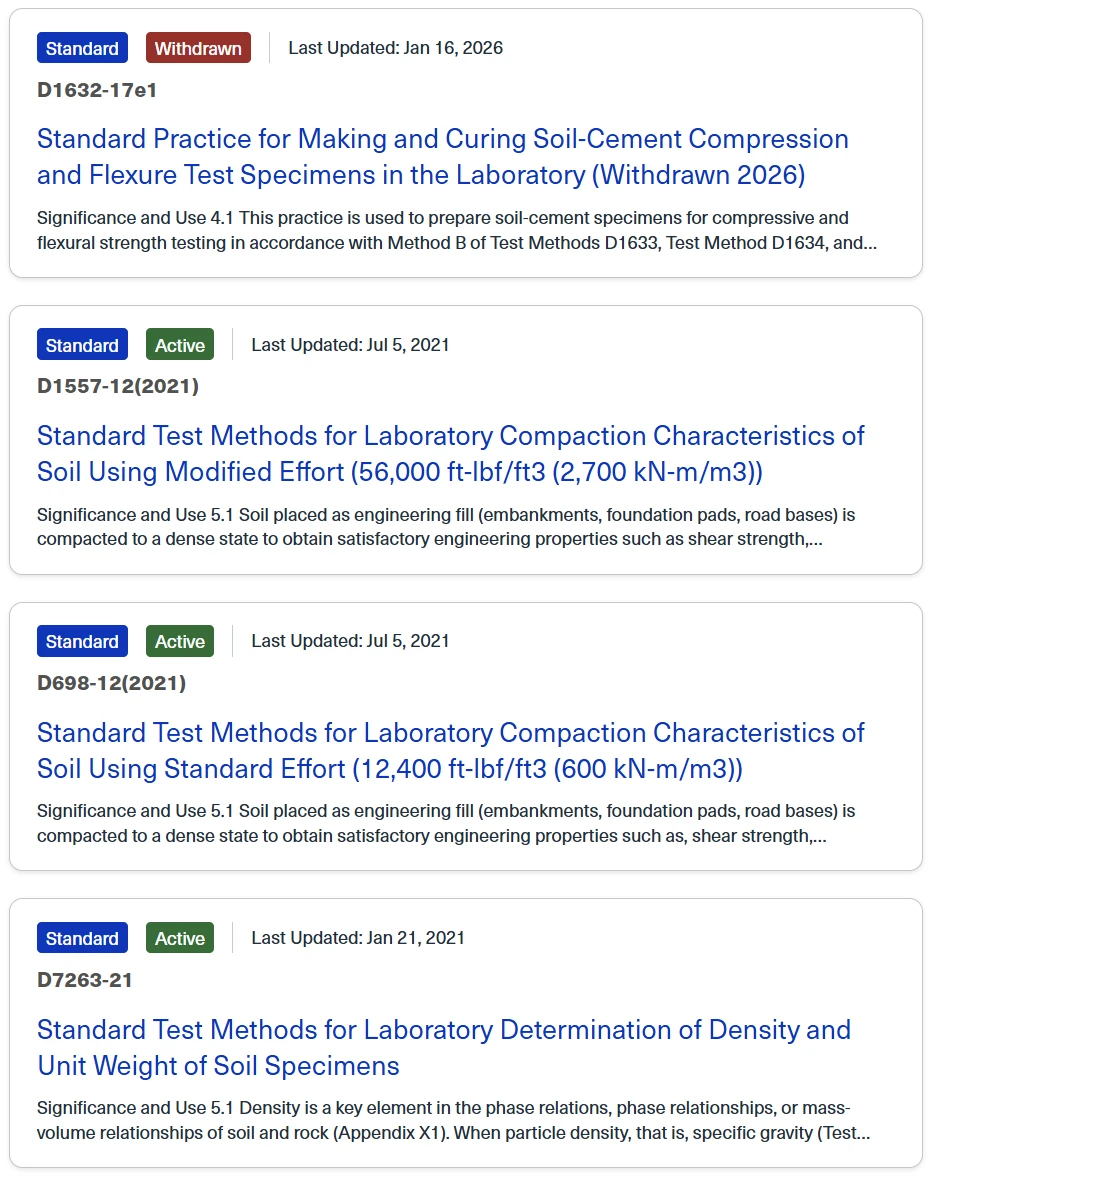Screen dimensions: 1117x1177
Task: Click the Active badge on the D698-12(2021) card
Action: 179,641
